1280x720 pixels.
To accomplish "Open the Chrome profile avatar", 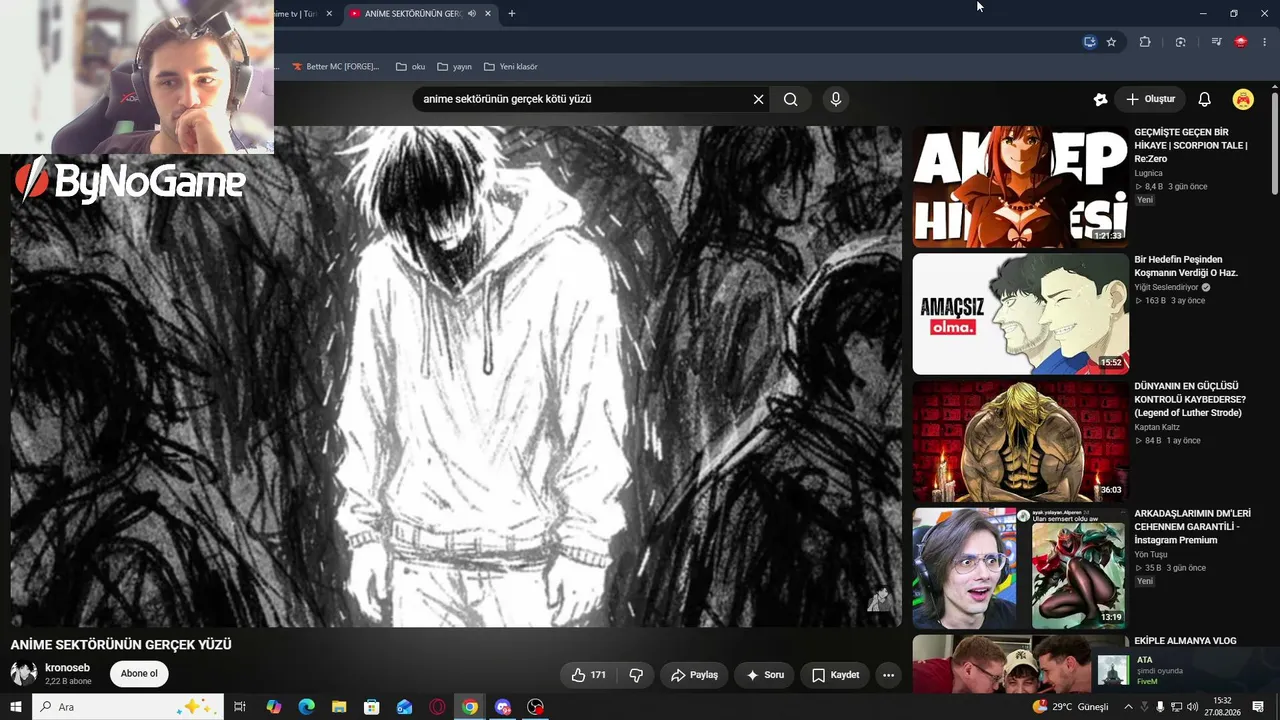I will click(x=1241, y=42).
